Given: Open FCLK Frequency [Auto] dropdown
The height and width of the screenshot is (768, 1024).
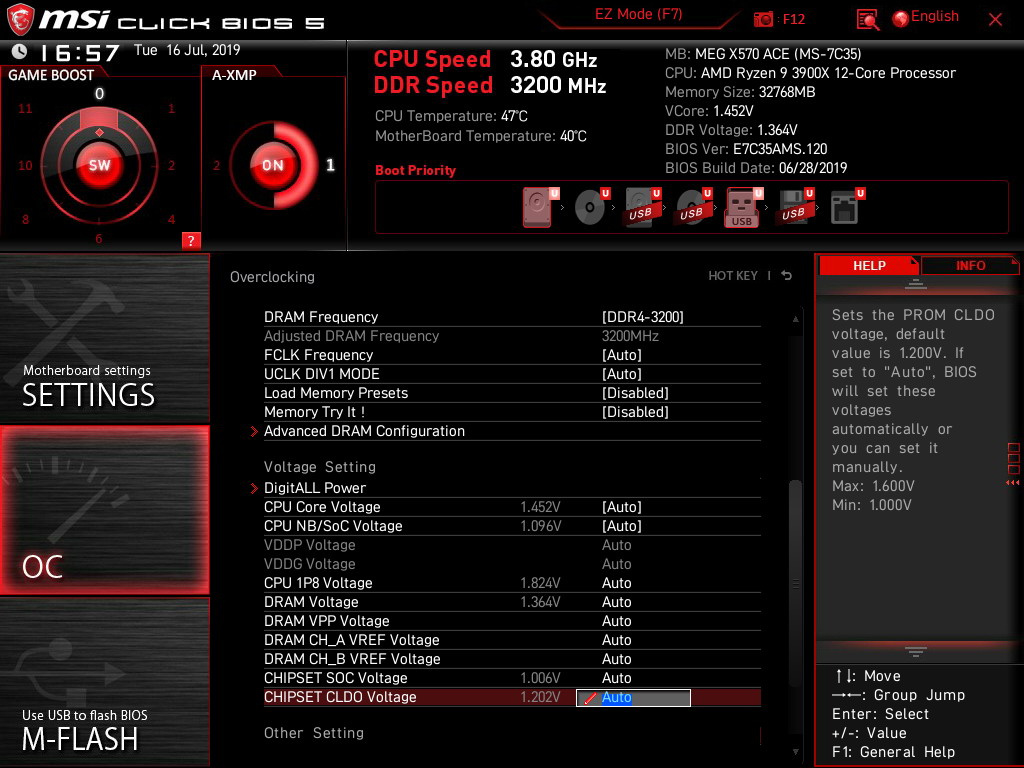Looking at the screenshot, I should [622, 355].
